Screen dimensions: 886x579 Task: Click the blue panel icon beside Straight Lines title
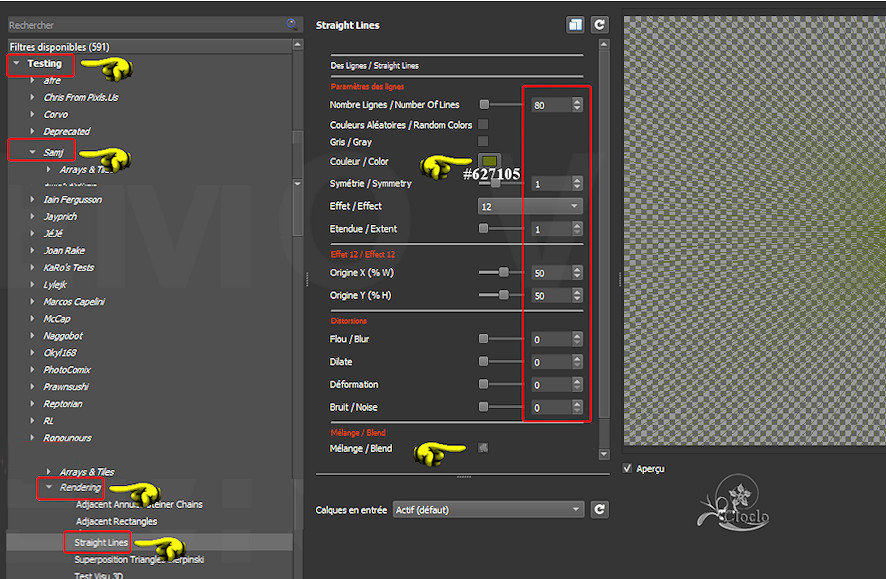coord(575,25)
